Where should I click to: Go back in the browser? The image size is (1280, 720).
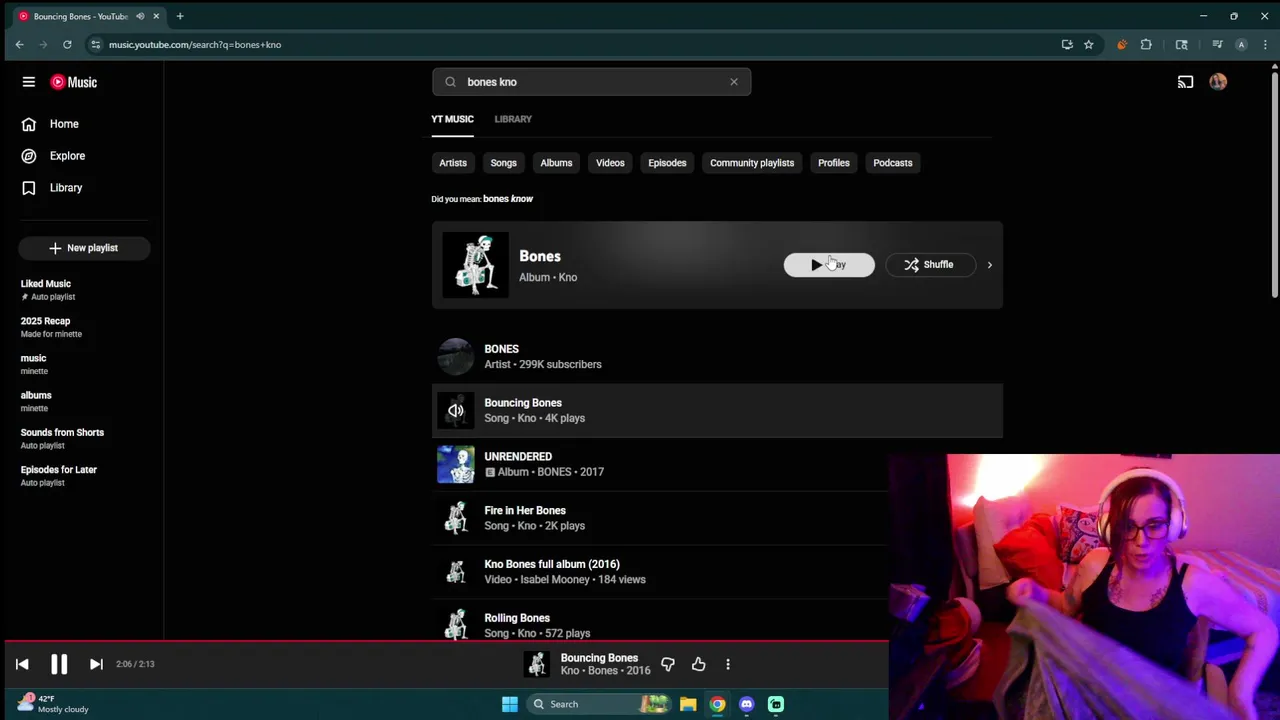[19, 44]
